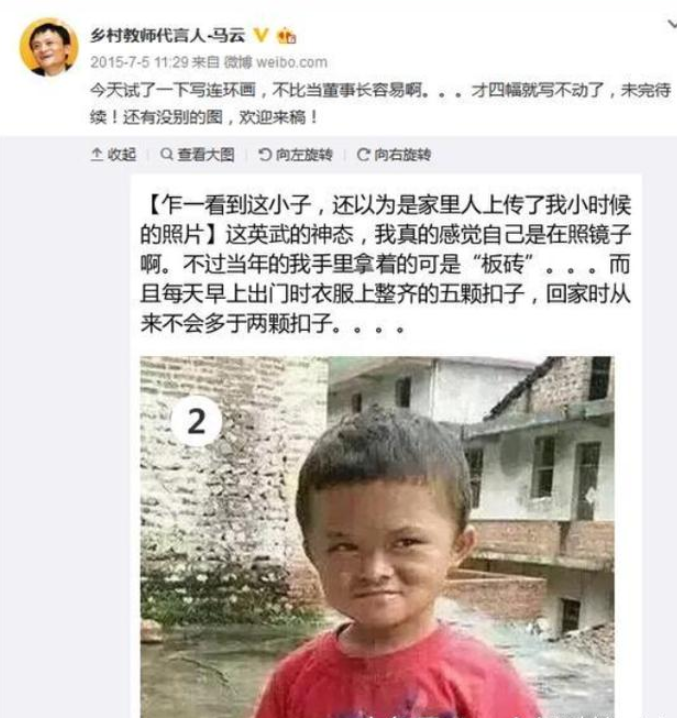This screenshot has height=718, width=677.
Task: Click the circled number 2 marker
Action: tap(197, 421)
